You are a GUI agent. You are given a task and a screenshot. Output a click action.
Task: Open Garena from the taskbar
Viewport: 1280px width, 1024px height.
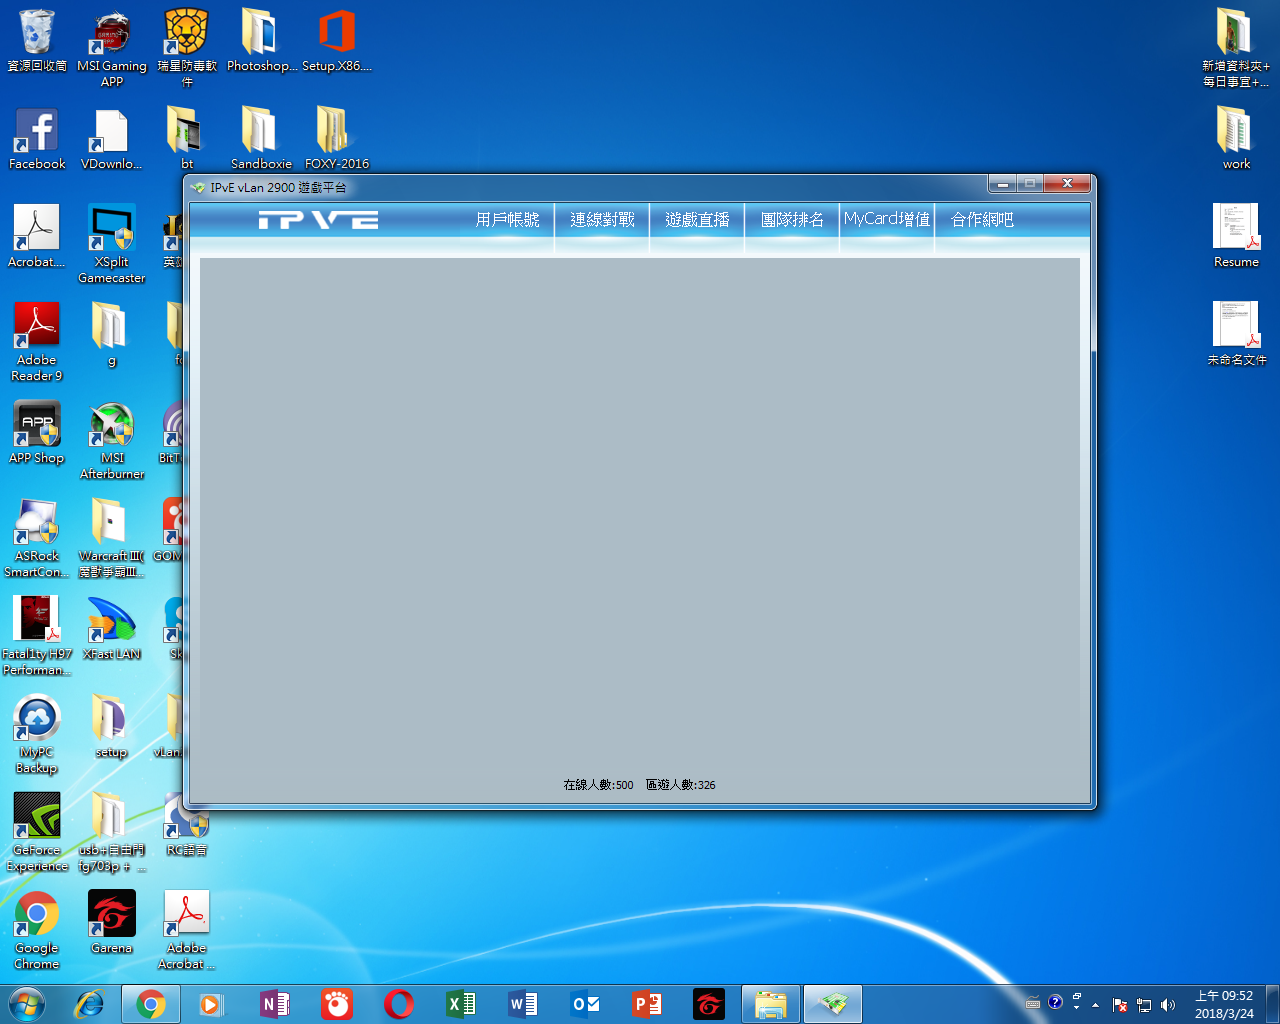click(x=709, y=1004)
